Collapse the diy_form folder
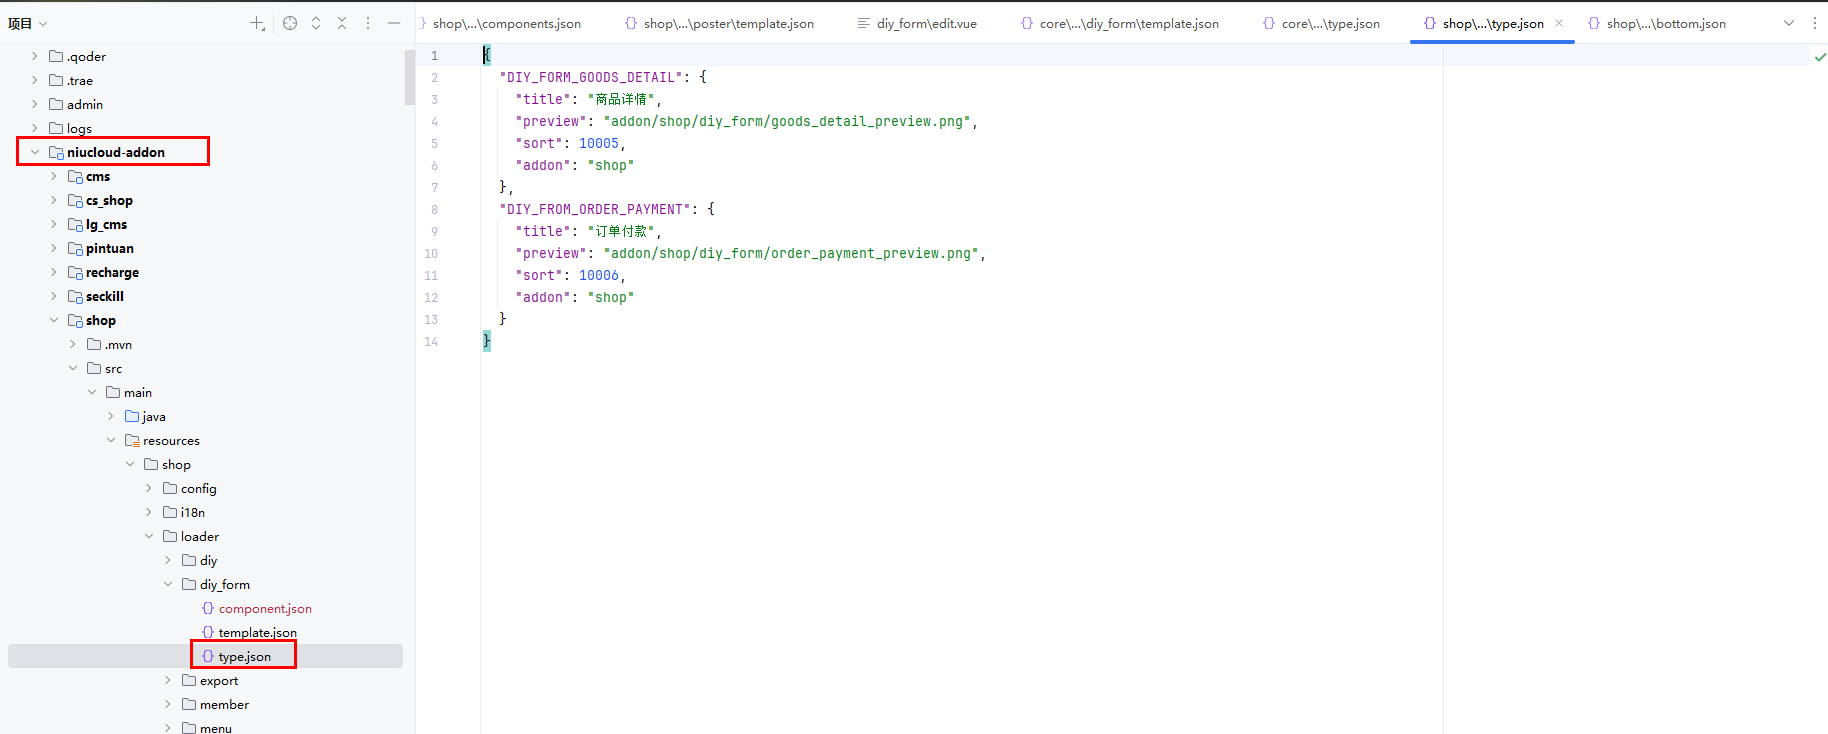Screen dimensions: 1828x734 pos(168,584)
